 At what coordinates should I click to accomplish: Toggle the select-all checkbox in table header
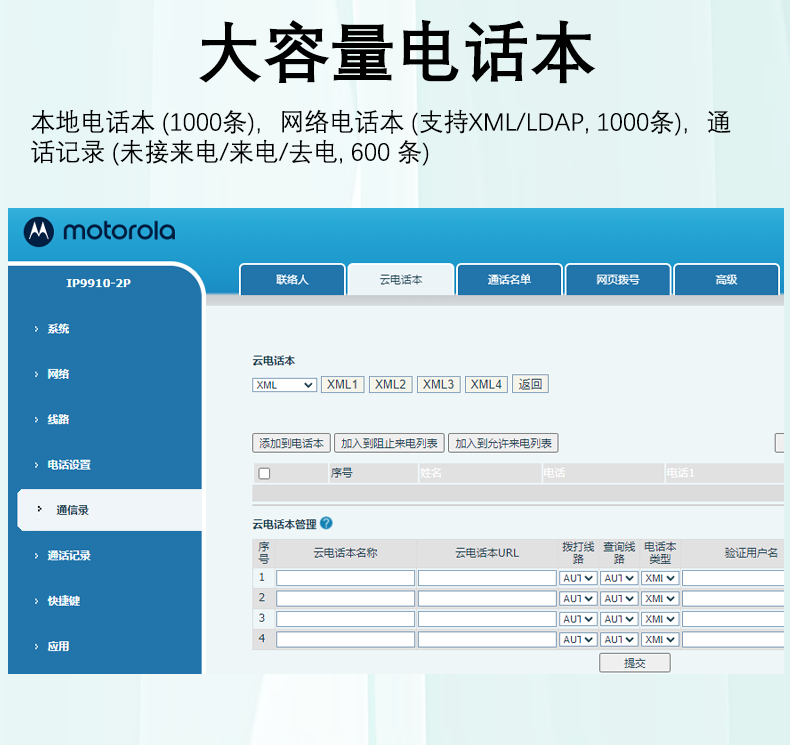tap(264, 473)
